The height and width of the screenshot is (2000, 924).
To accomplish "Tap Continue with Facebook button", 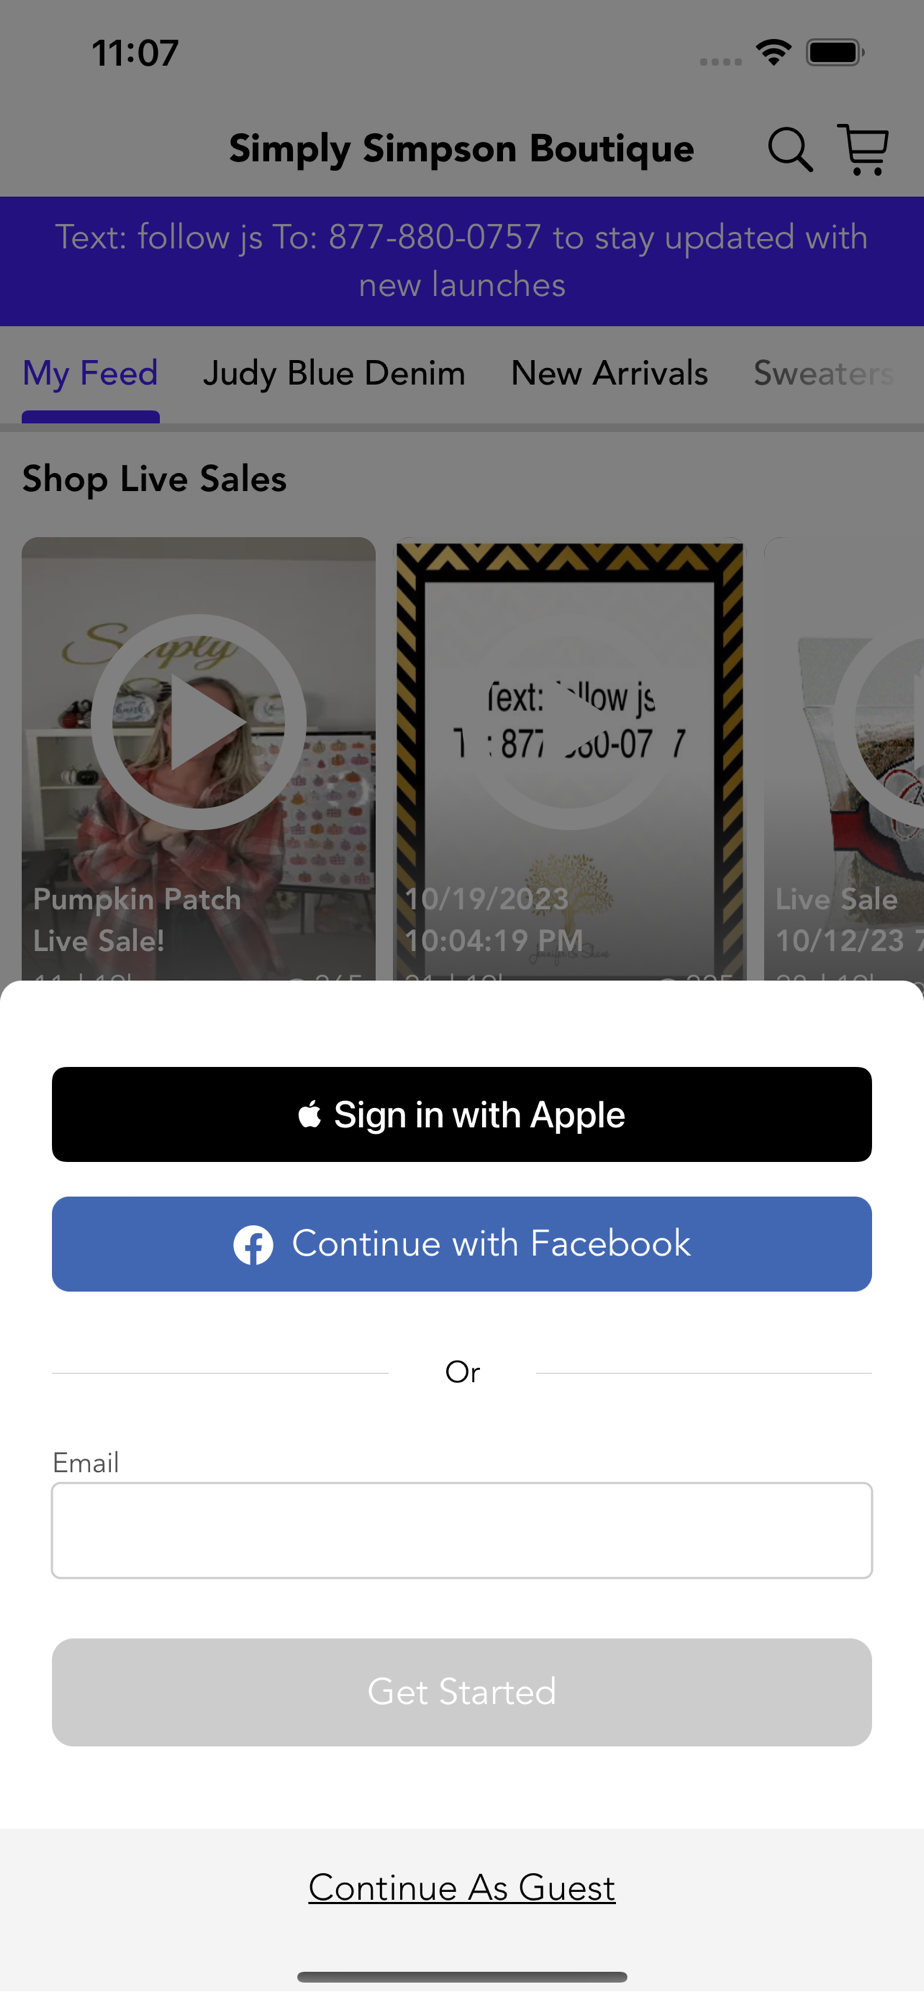I will click(x=462, y=1244).
